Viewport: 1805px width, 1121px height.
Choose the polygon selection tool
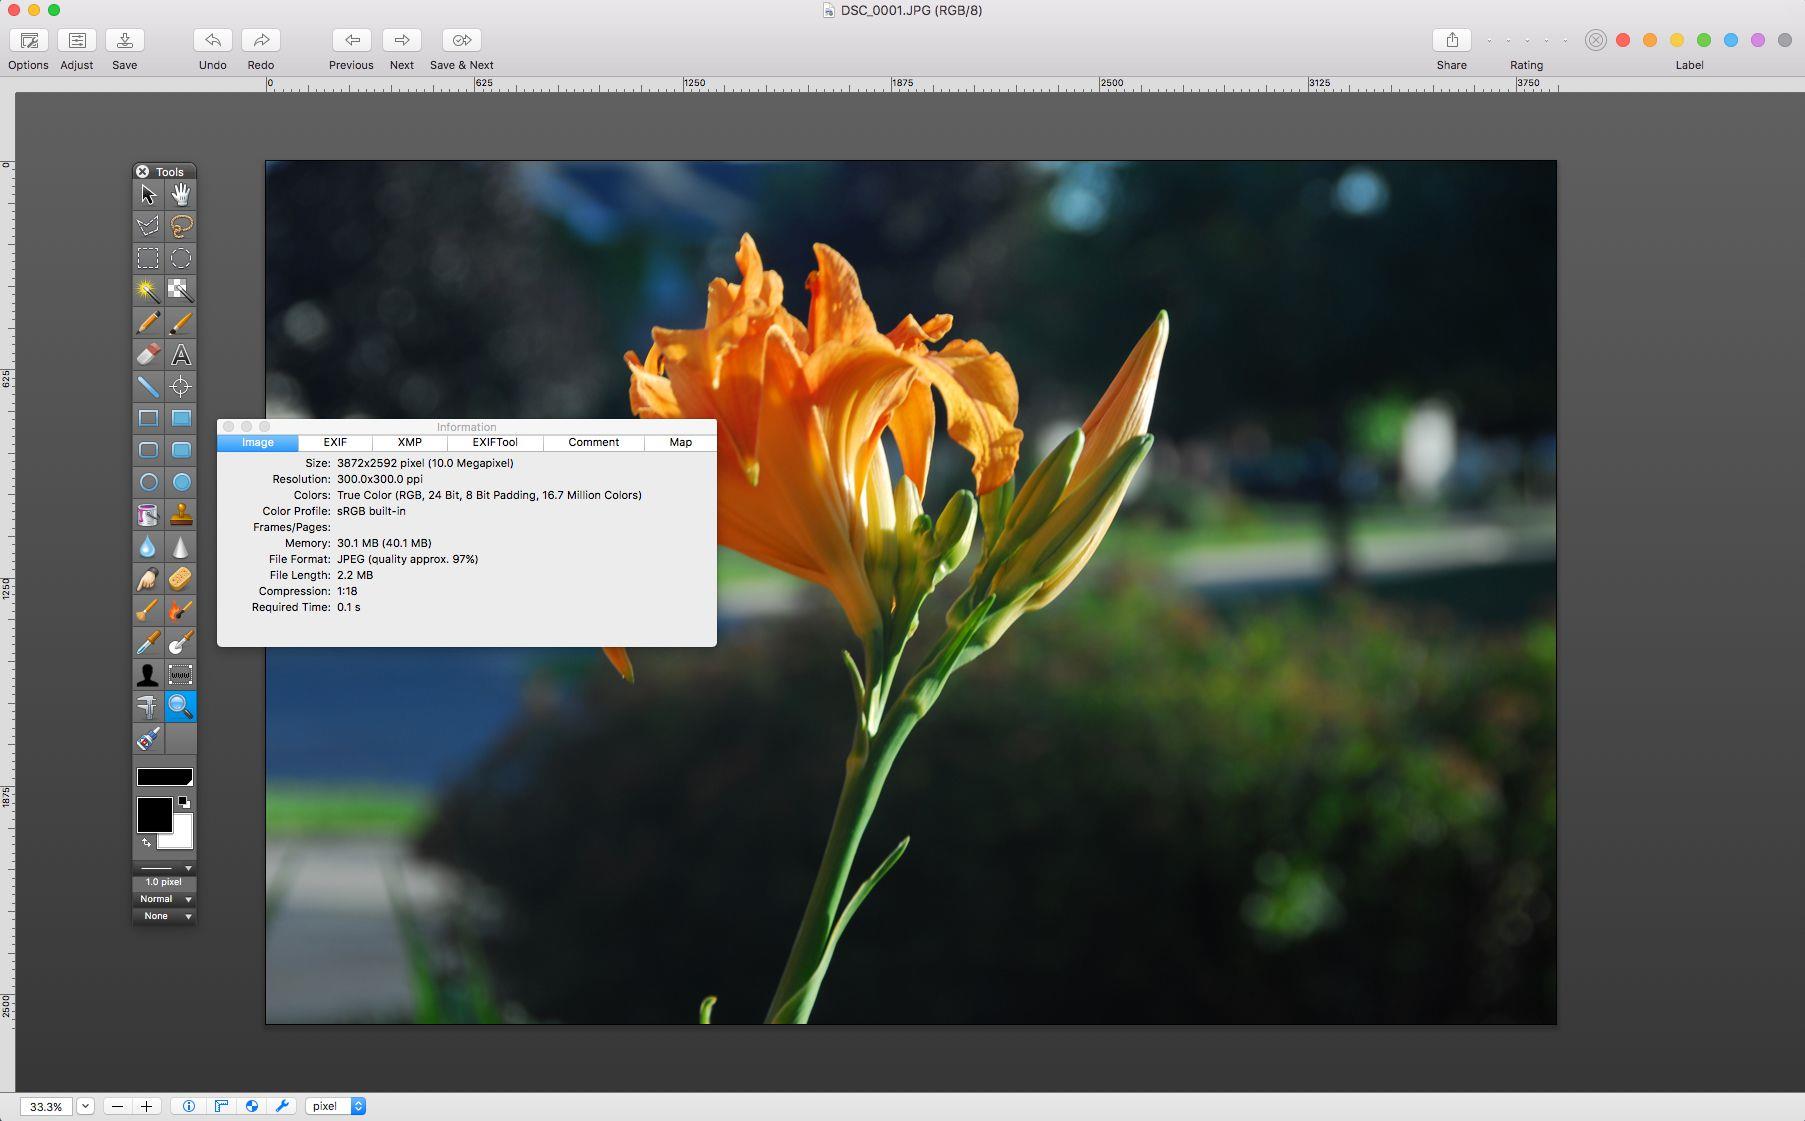(148, 226)
